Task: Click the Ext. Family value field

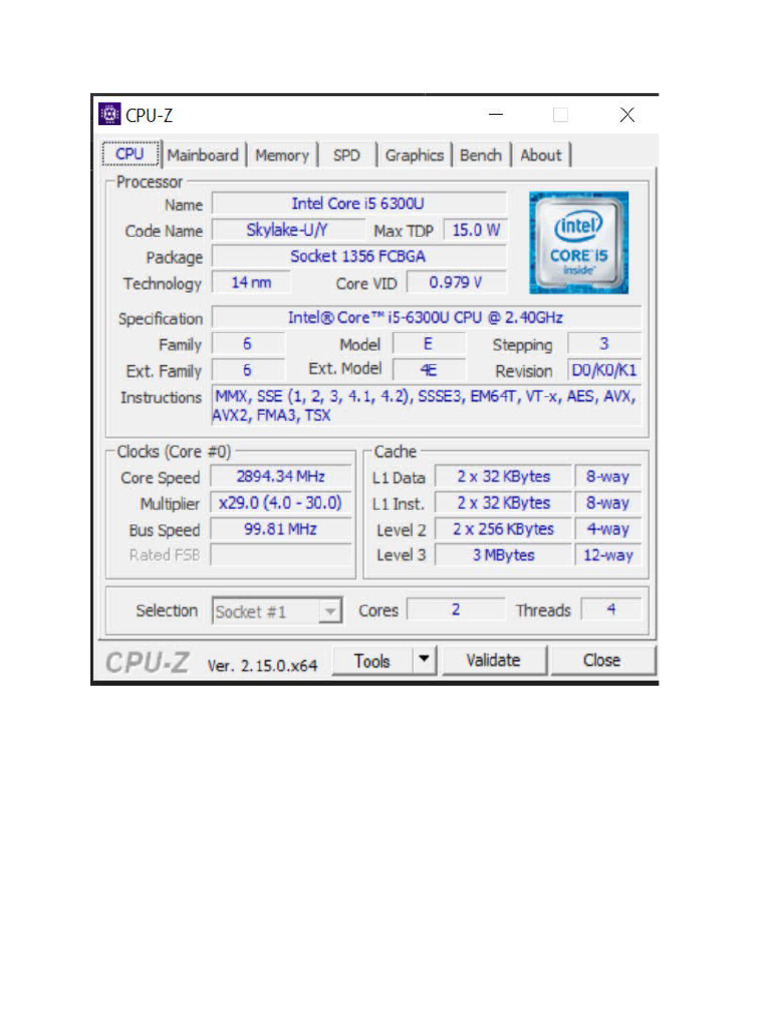Action: pyautogui.click(x=248, y=370)
